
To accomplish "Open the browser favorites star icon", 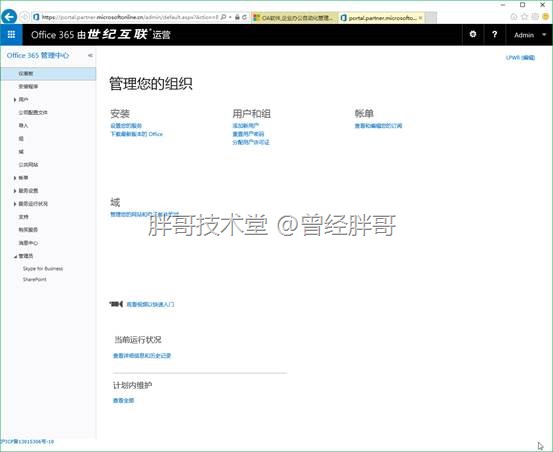I will point(524,17).
